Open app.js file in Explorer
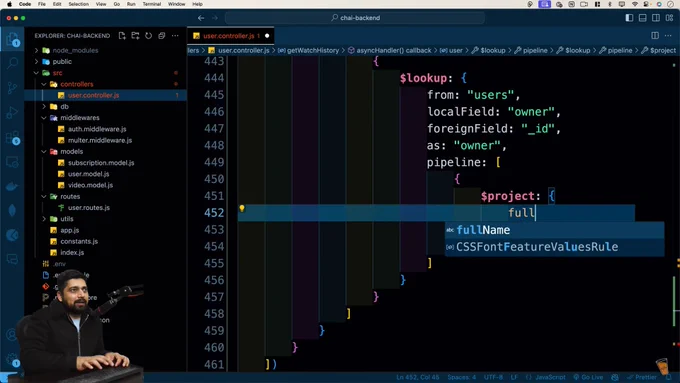 (x=69, y=230)
